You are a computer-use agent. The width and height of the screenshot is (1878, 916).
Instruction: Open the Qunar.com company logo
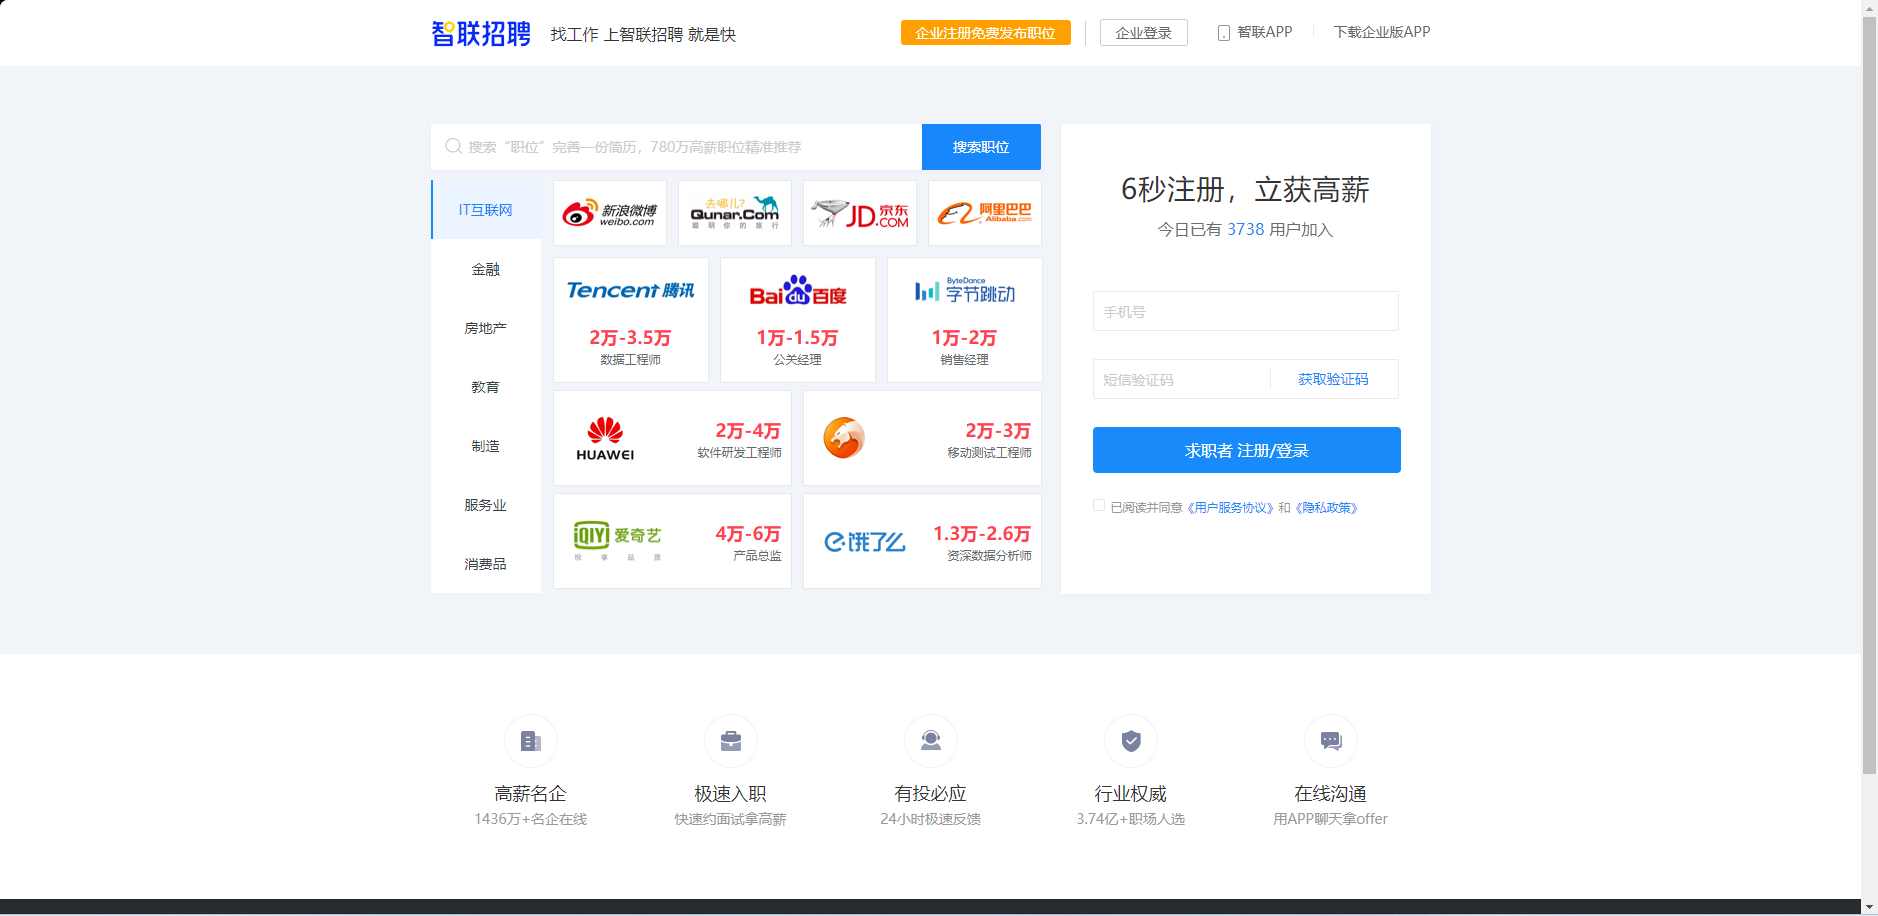coord(735,213)
